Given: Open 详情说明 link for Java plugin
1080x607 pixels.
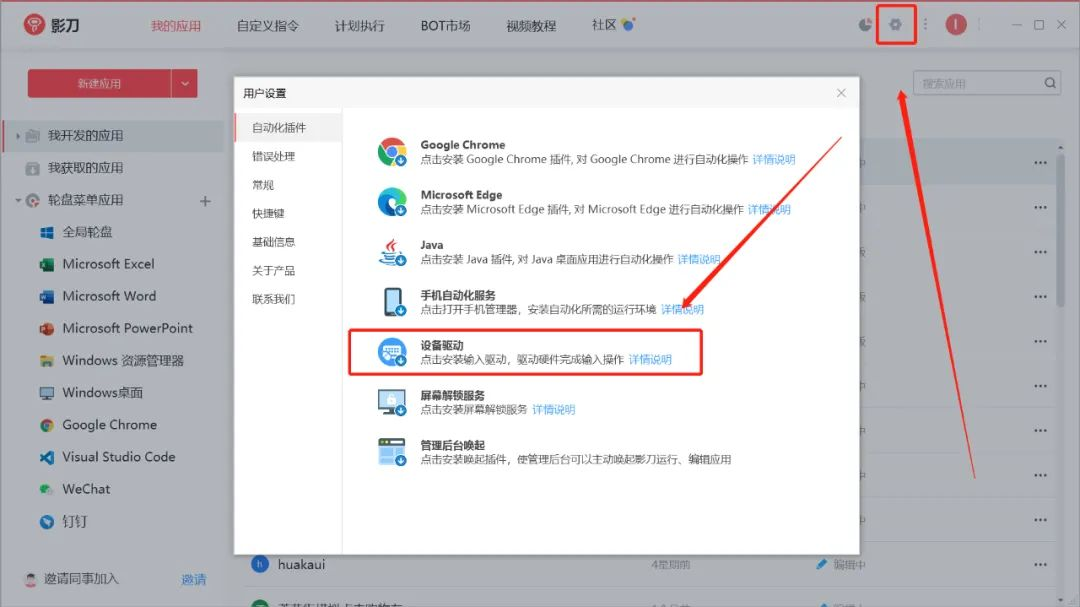Looking at the screenshot, I should click(x=698, y=259).
